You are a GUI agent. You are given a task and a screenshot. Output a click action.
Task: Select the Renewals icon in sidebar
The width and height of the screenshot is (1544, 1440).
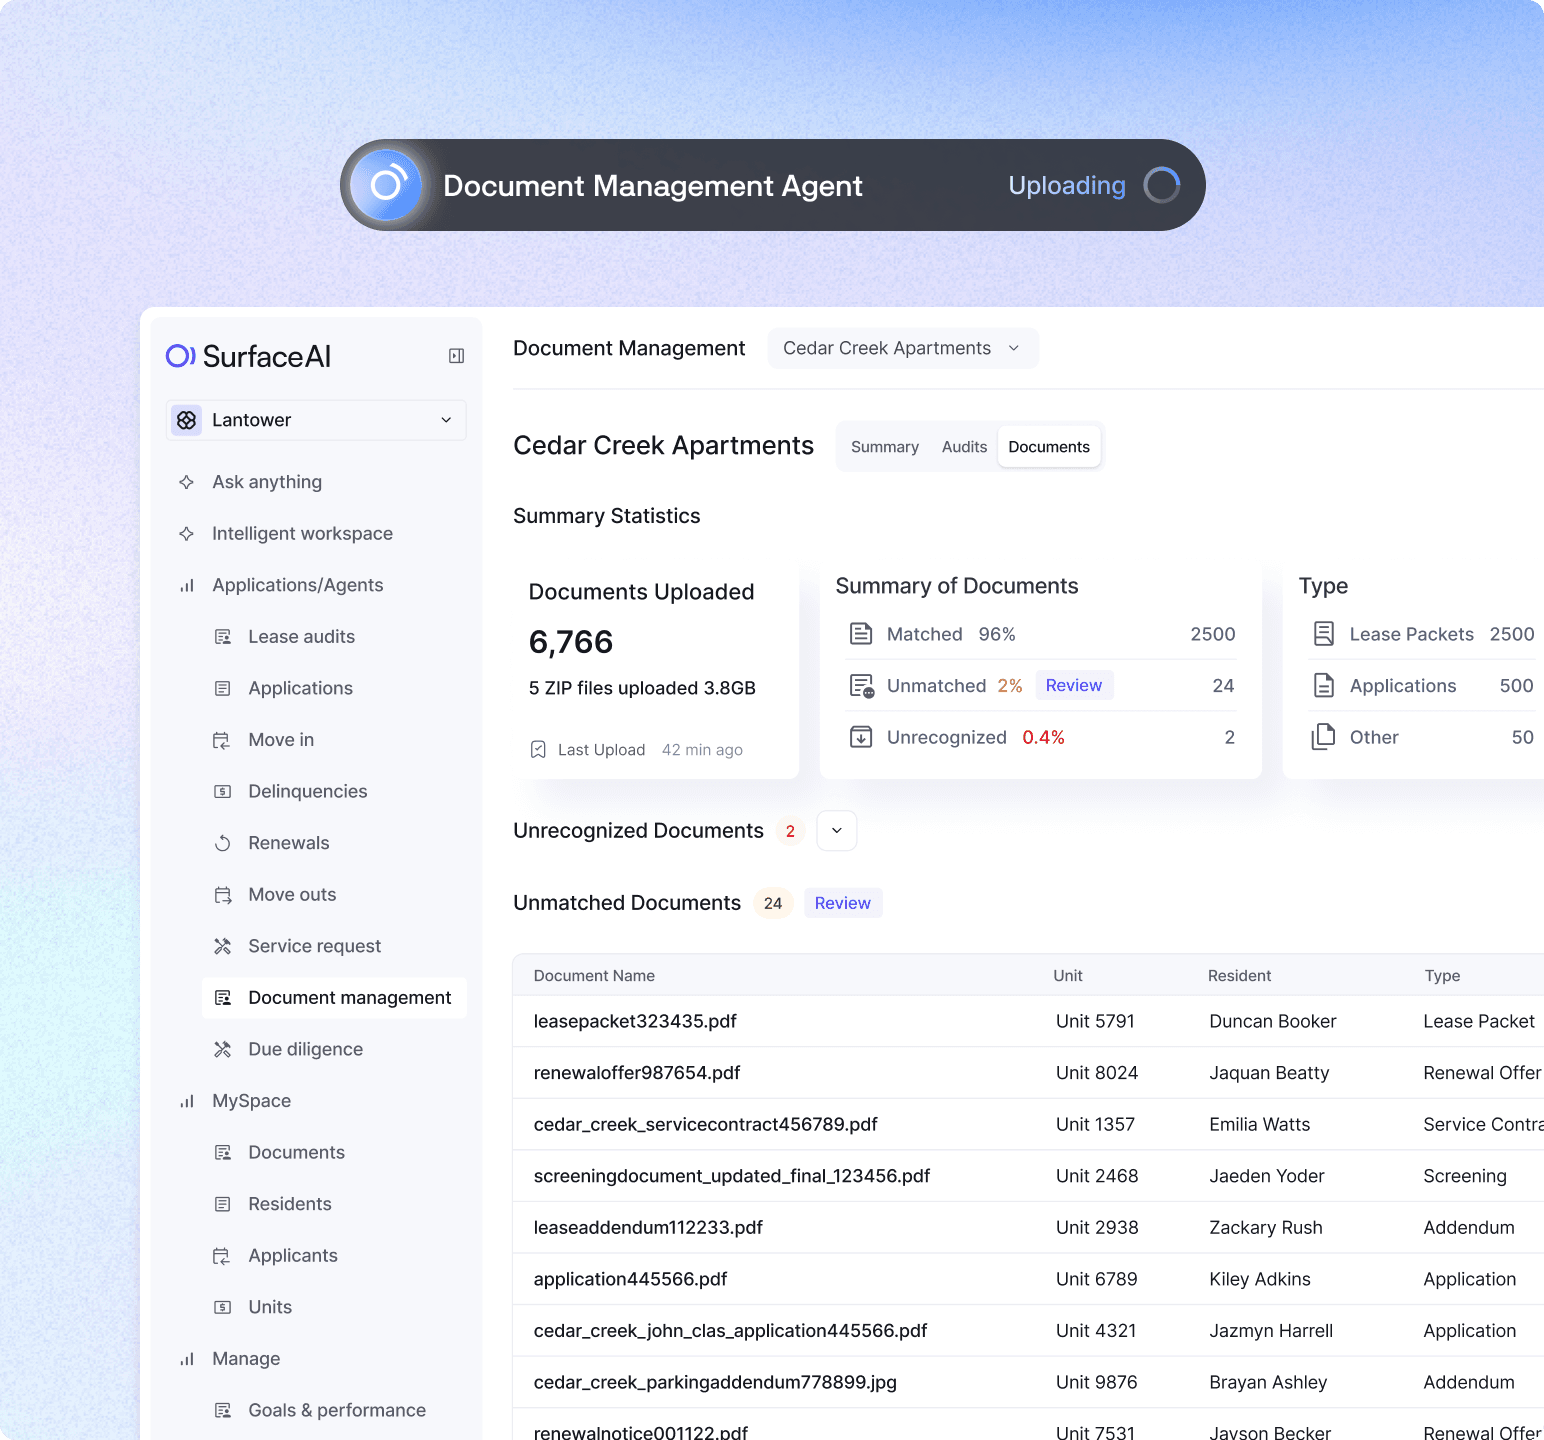click(x=222, y=842)
